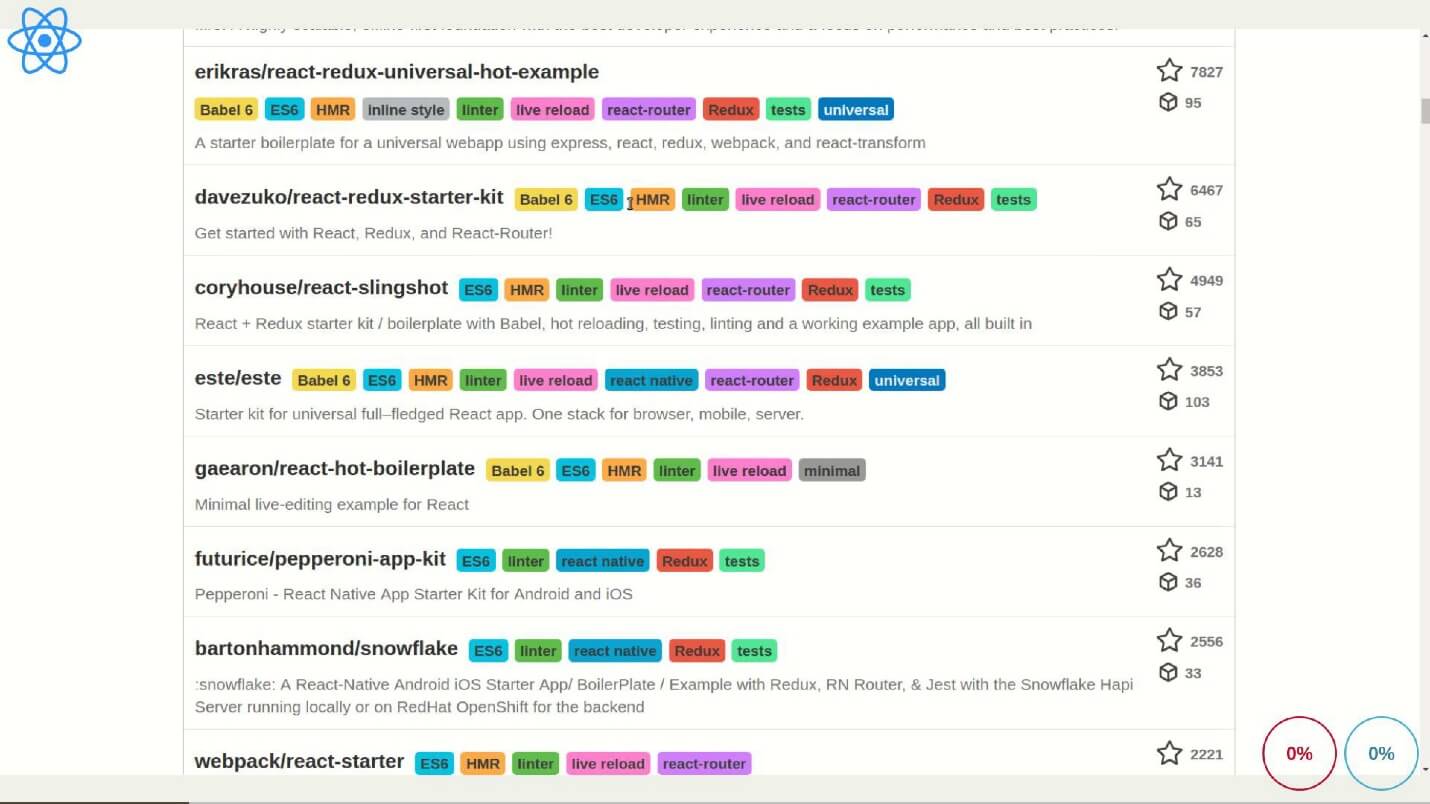The height and width of the screenshot is (804, 1430).
Task: Click the cube icon in the este/este row
Action: click(x=1168, y=401)
